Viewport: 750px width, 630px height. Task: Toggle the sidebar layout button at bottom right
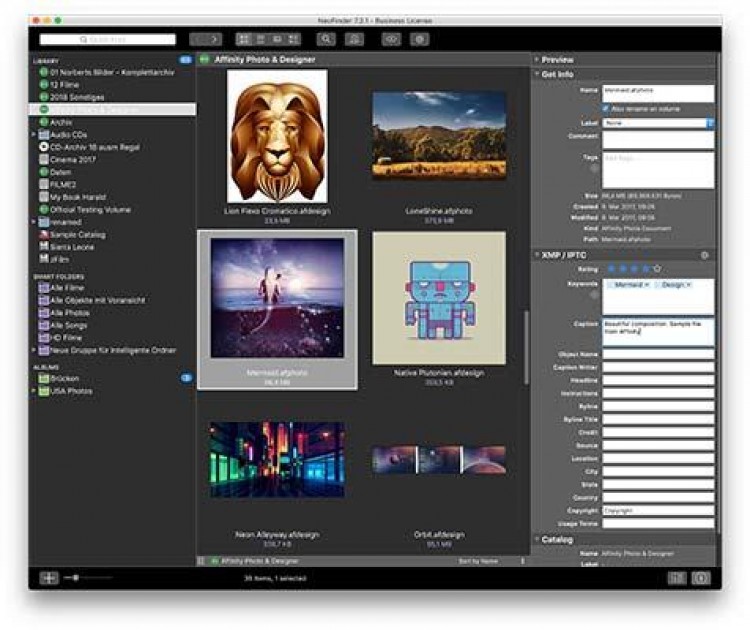tap(677, 578)
